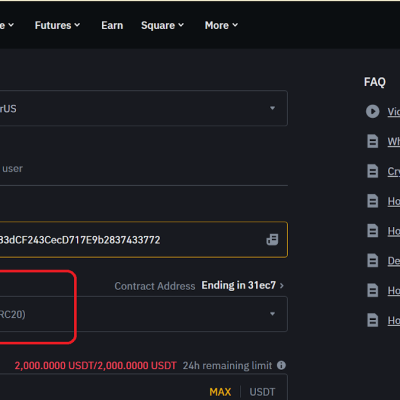
Task: Open the 'Vic' video FAQ link
Action: pos(394,111)
